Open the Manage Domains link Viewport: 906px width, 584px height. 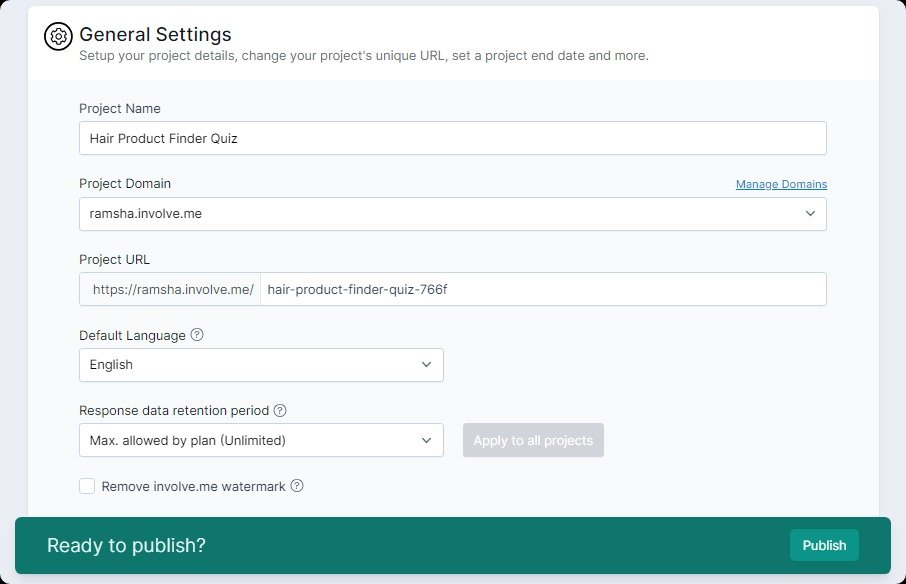click(x=781, y=184)
